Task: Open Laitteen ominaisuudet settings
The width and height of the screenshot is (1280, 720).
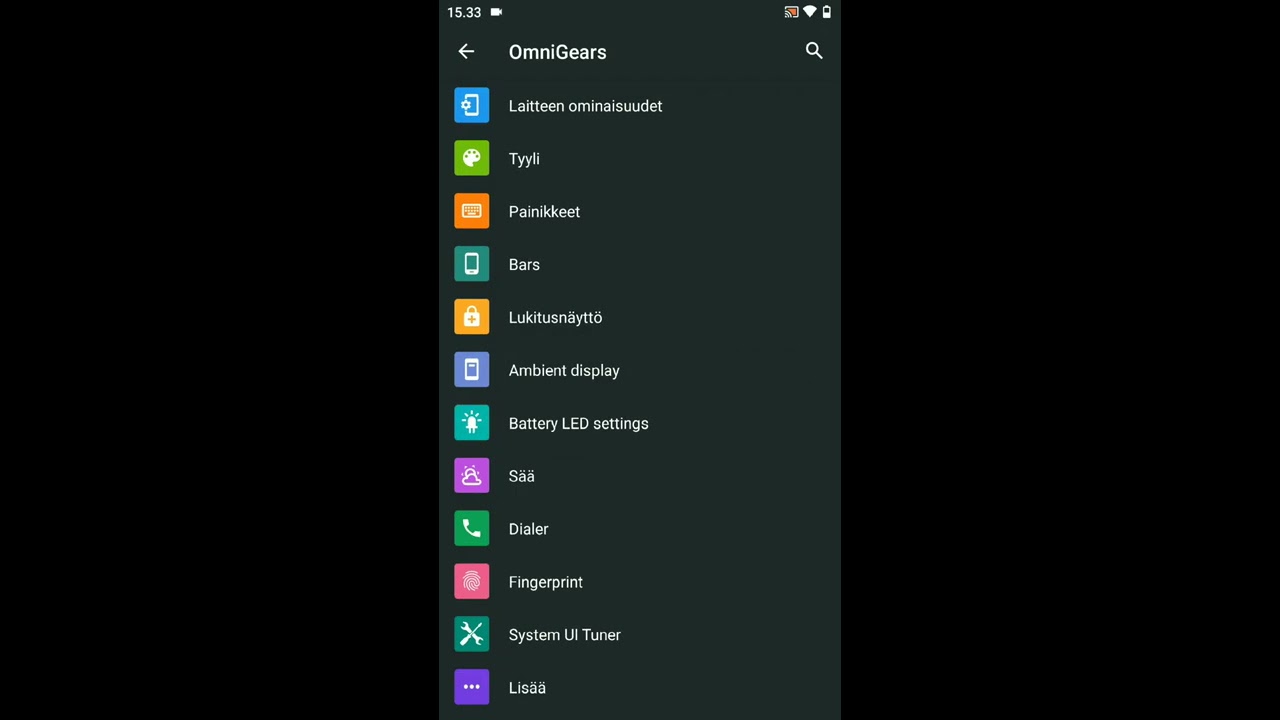Action: [x=640, y=106]
